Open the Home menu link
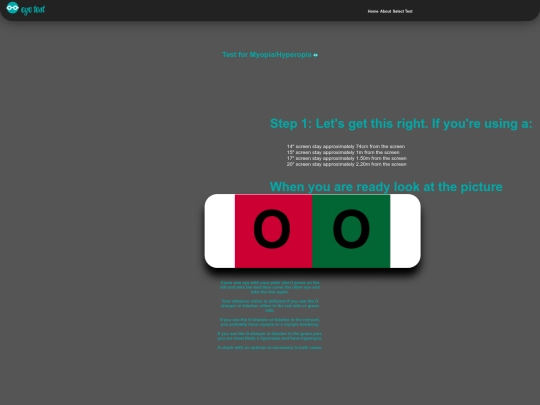Viewport: 540px width, 405px height. coord(373,11)
